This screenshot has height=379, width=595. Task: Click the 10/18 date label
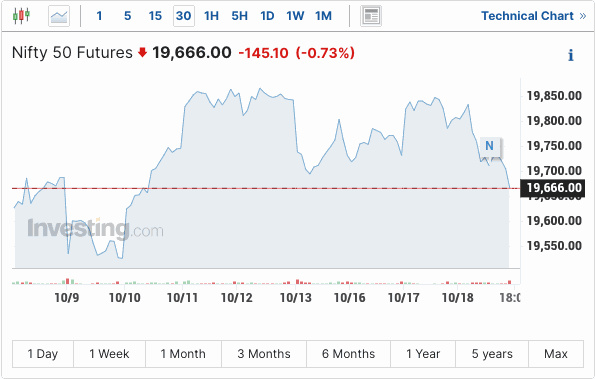[x=458, y=297]
